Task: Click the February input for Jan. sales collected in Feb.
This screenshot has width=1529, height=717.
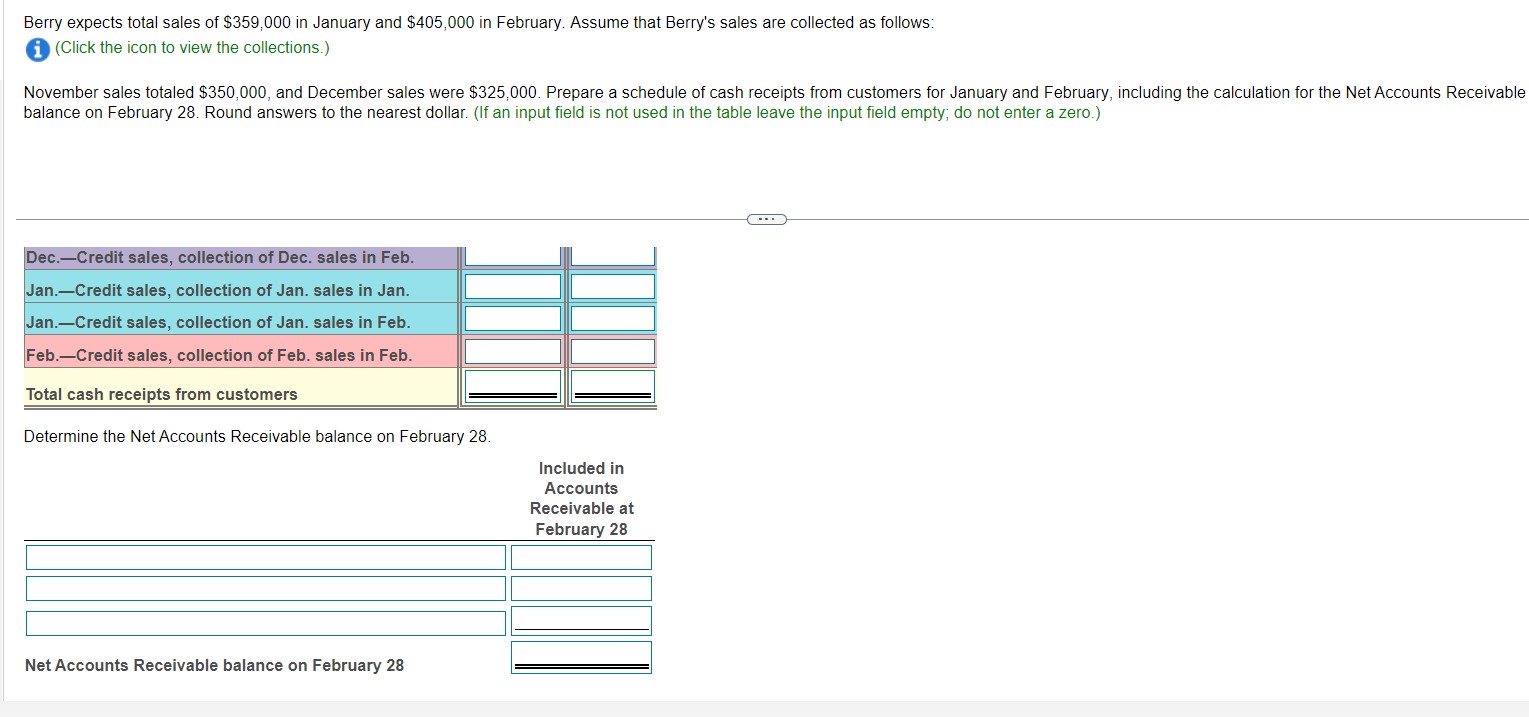Action: tap(612, 318)
